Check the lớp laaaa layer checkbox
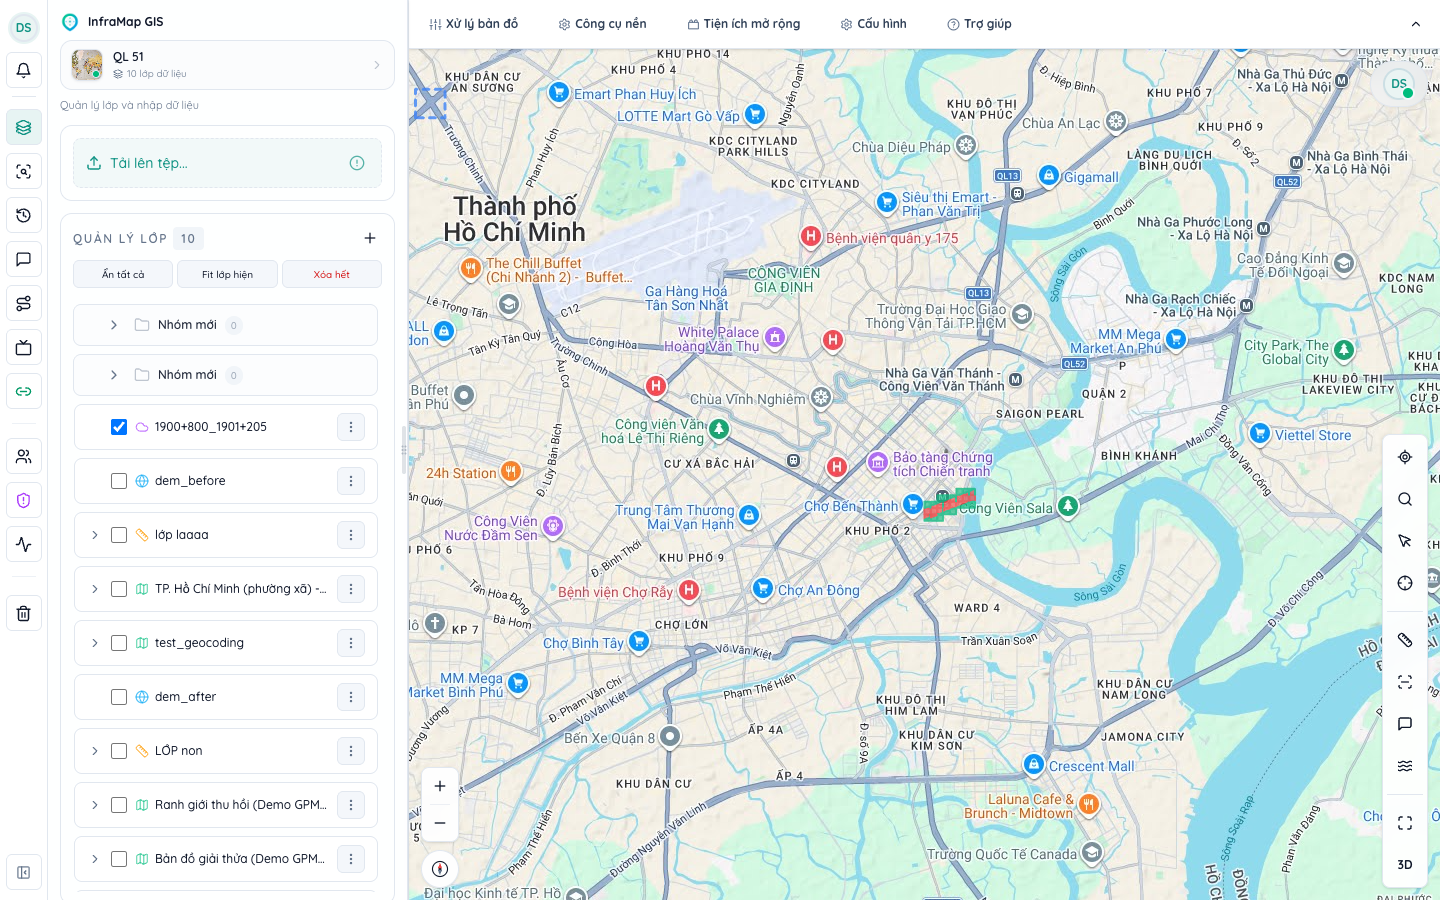The height and width of the screenshot is (900, 1440). (x=119, y=535)
